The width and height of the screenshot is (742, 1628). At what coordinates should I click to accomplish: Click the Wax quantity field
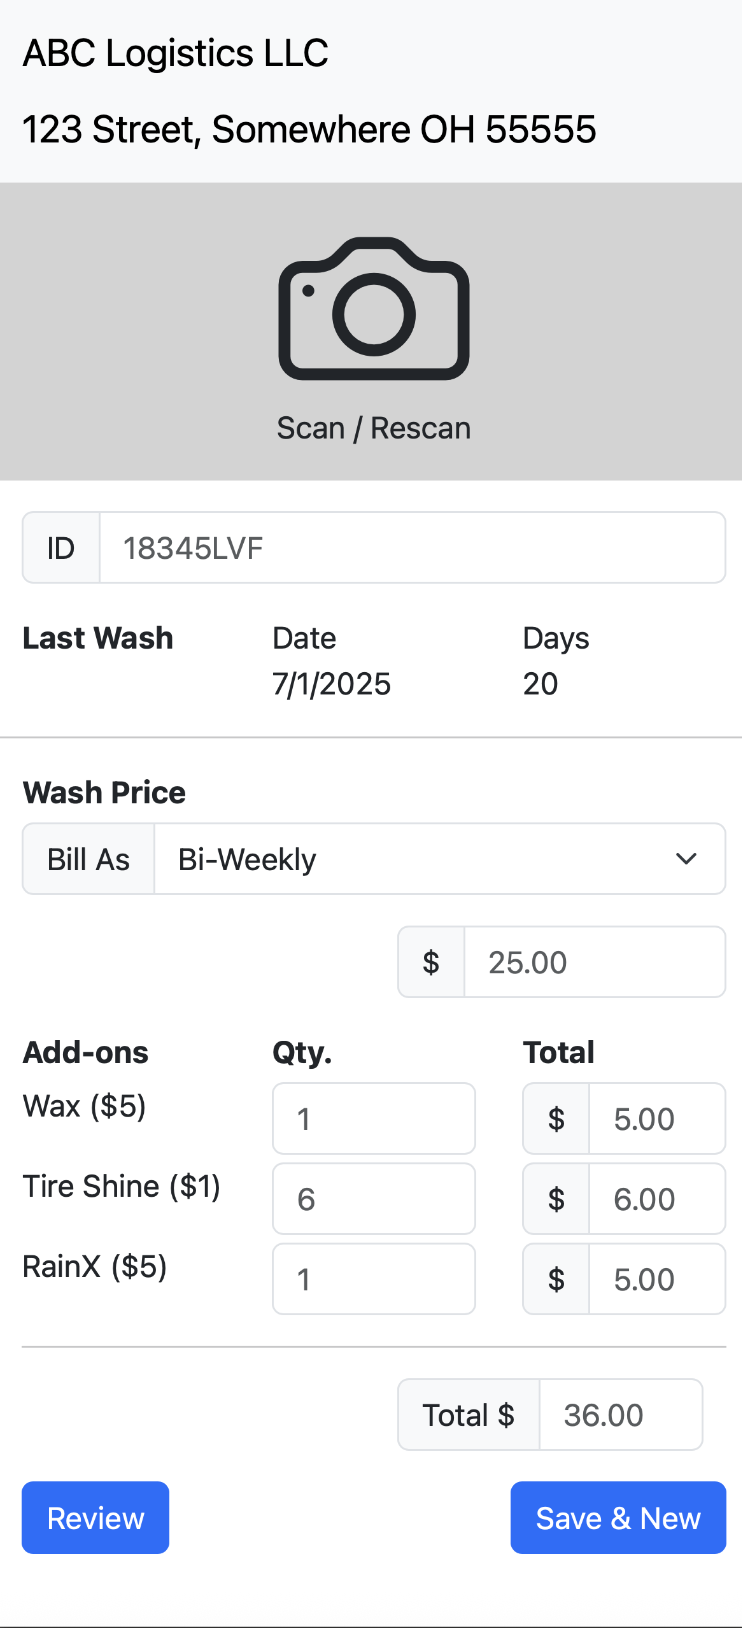pyautogui.click(x=373, y=1119)
